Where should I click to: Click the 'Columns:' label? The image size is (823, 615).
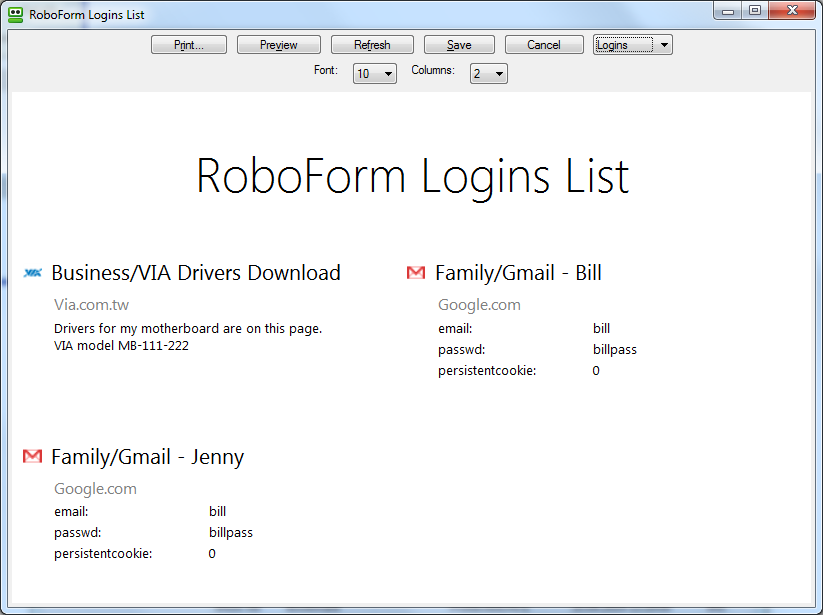pyautogui.click(x=433, y=70)
